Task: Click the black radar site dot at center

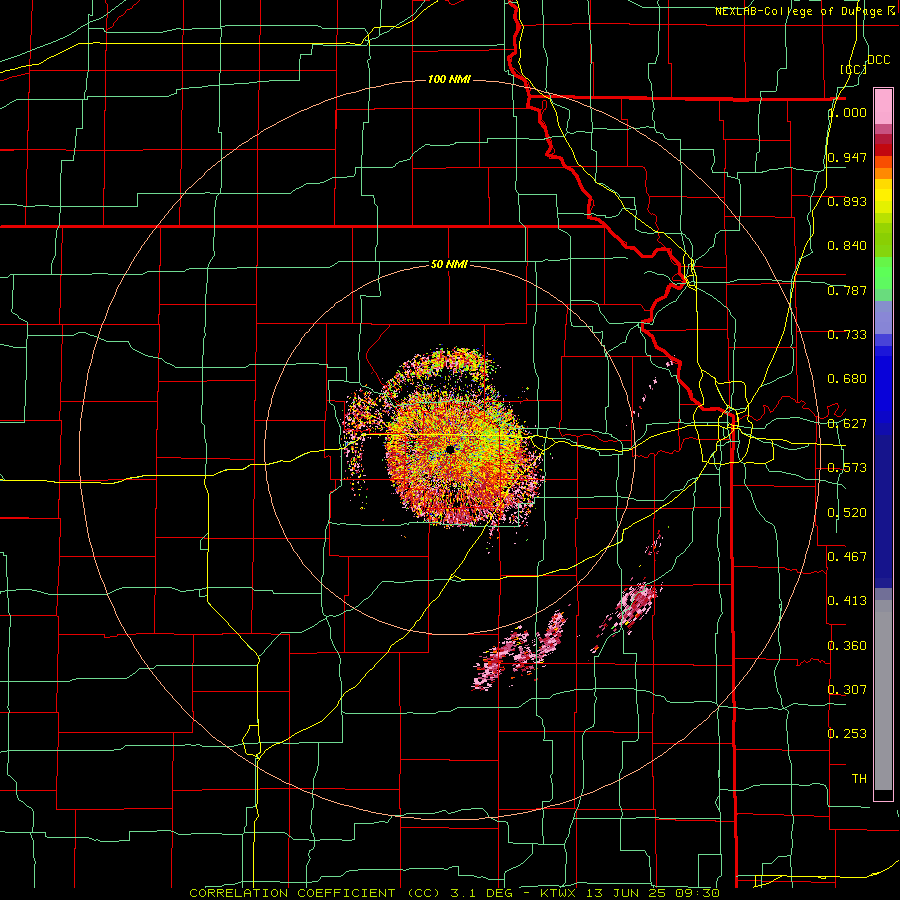Action: 450,449
